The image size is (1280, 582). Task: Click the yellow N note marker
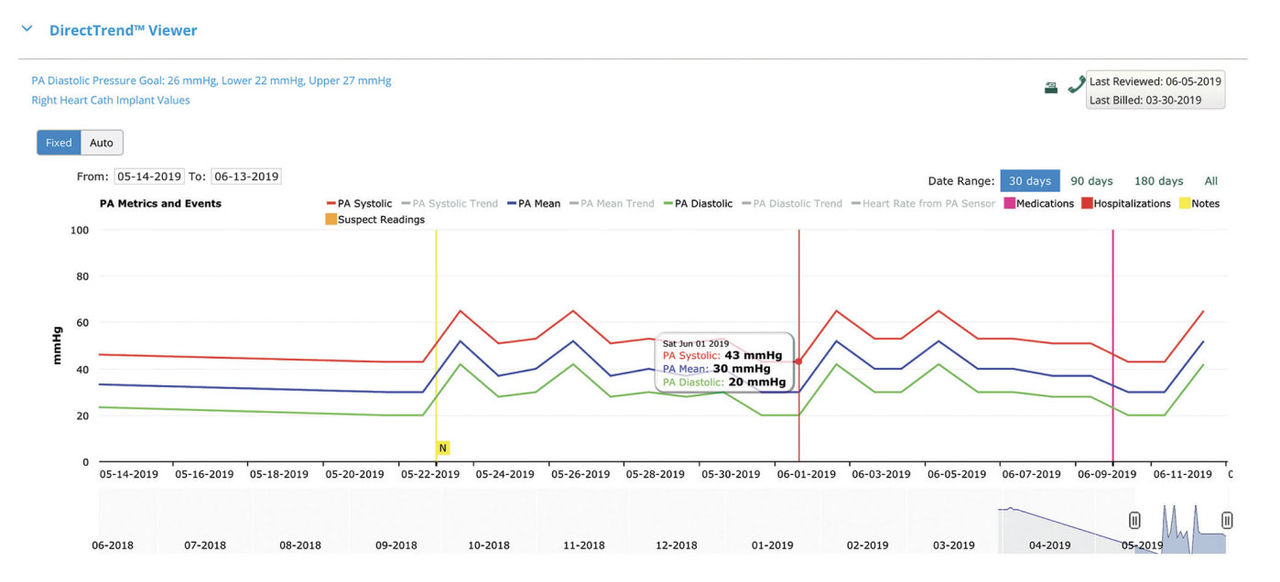442,448
